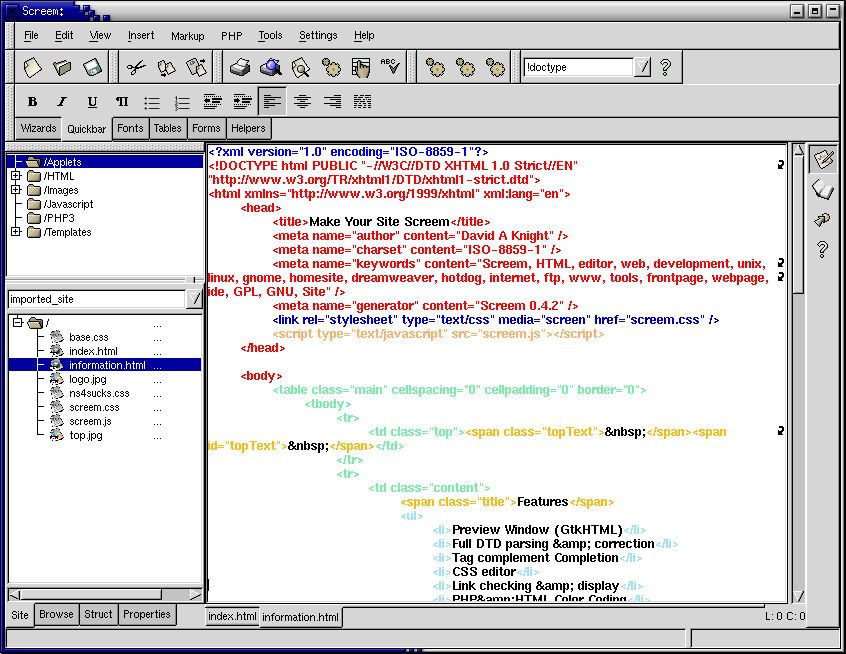Toggle justify text alignment
846x654 pixels.
point(362,101)
